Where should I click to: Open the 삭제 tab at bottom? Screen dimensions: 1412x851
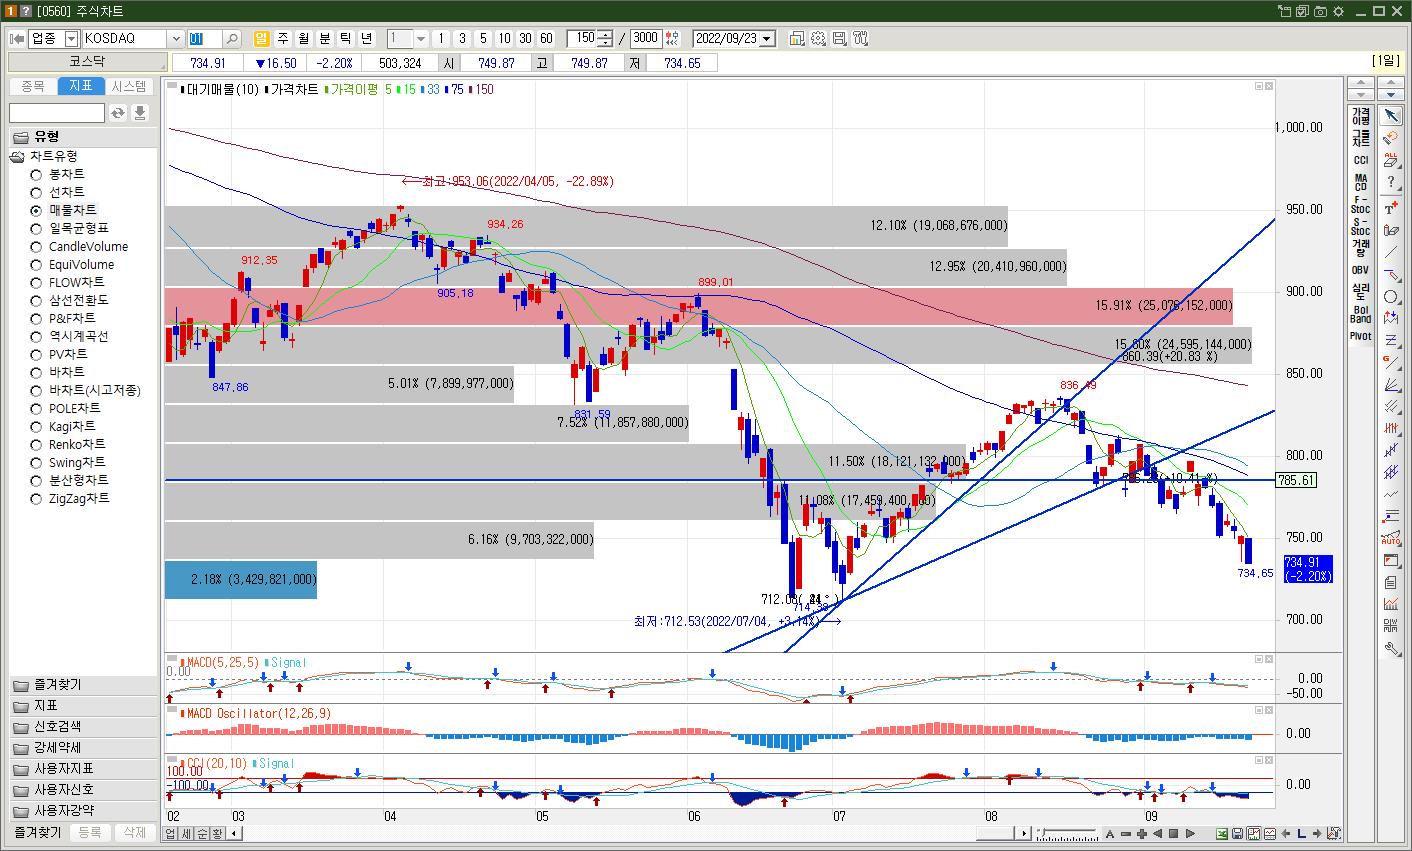(x=134, y=832)
